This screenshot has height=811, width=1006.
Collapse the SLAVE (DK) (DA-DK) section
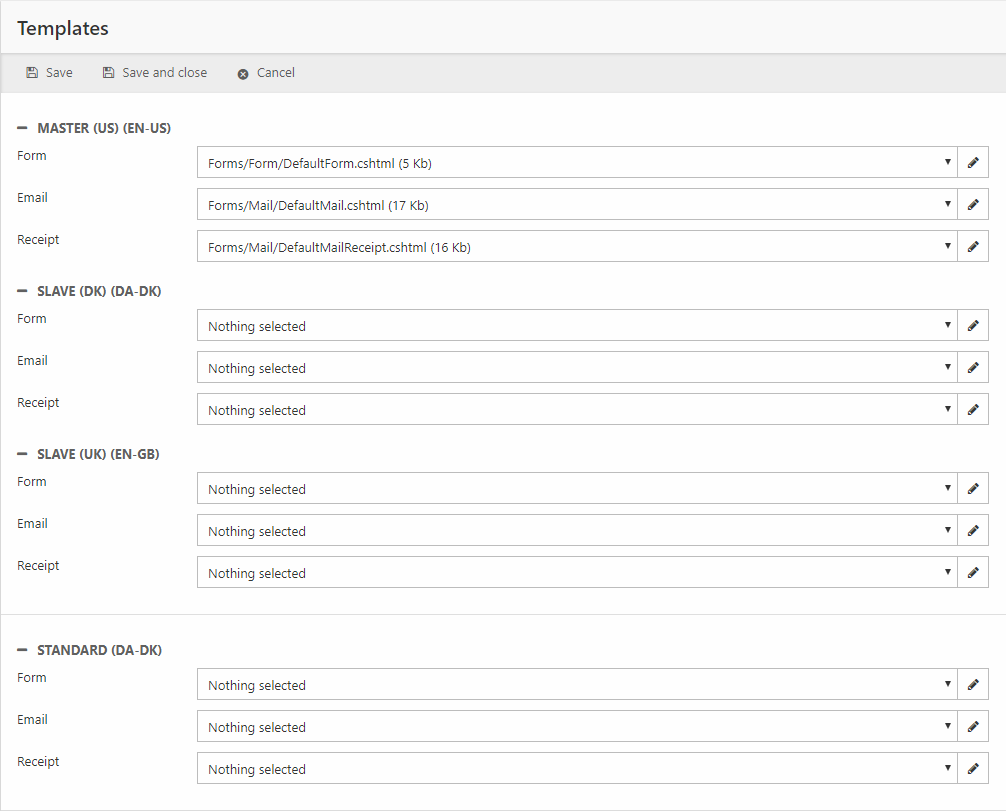(x=23, y=291)
